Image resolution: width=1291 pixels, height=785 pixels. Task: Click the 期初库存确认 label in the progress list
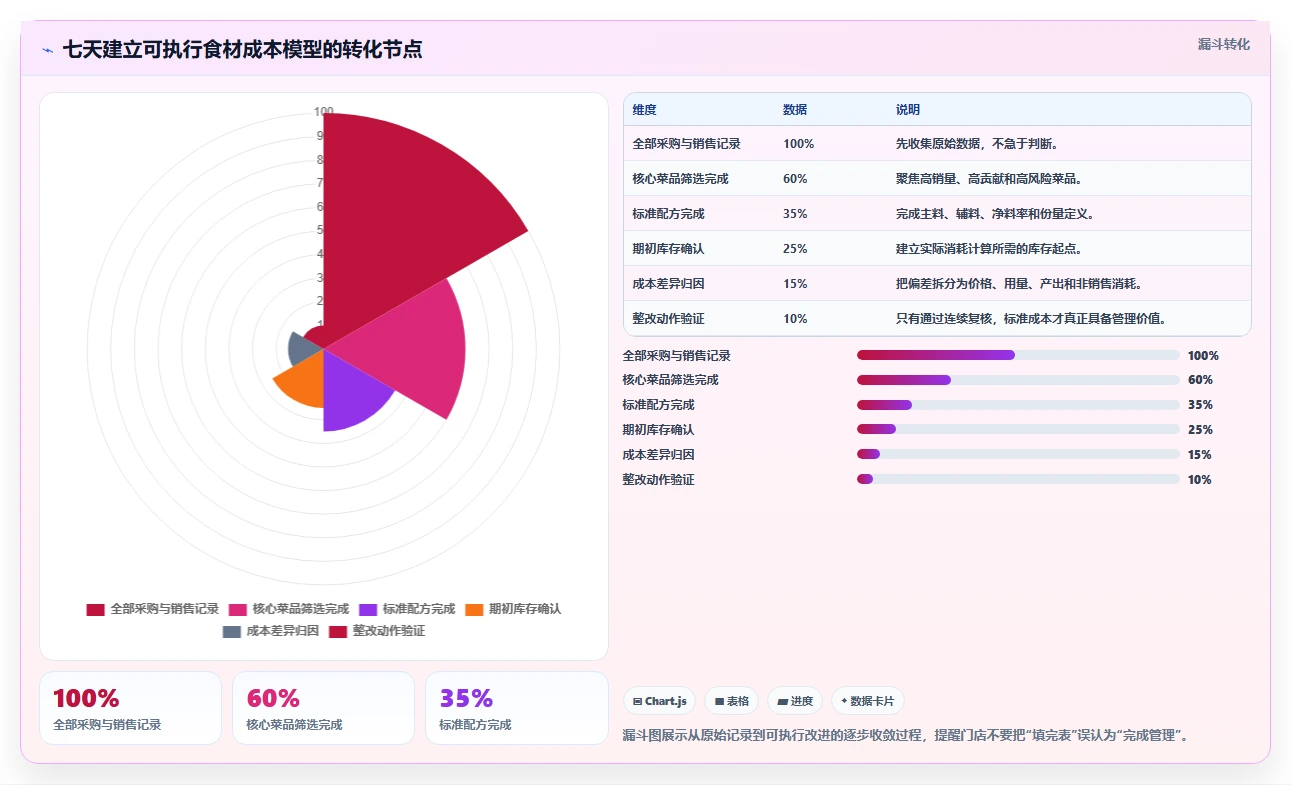(x=658, y=430)
